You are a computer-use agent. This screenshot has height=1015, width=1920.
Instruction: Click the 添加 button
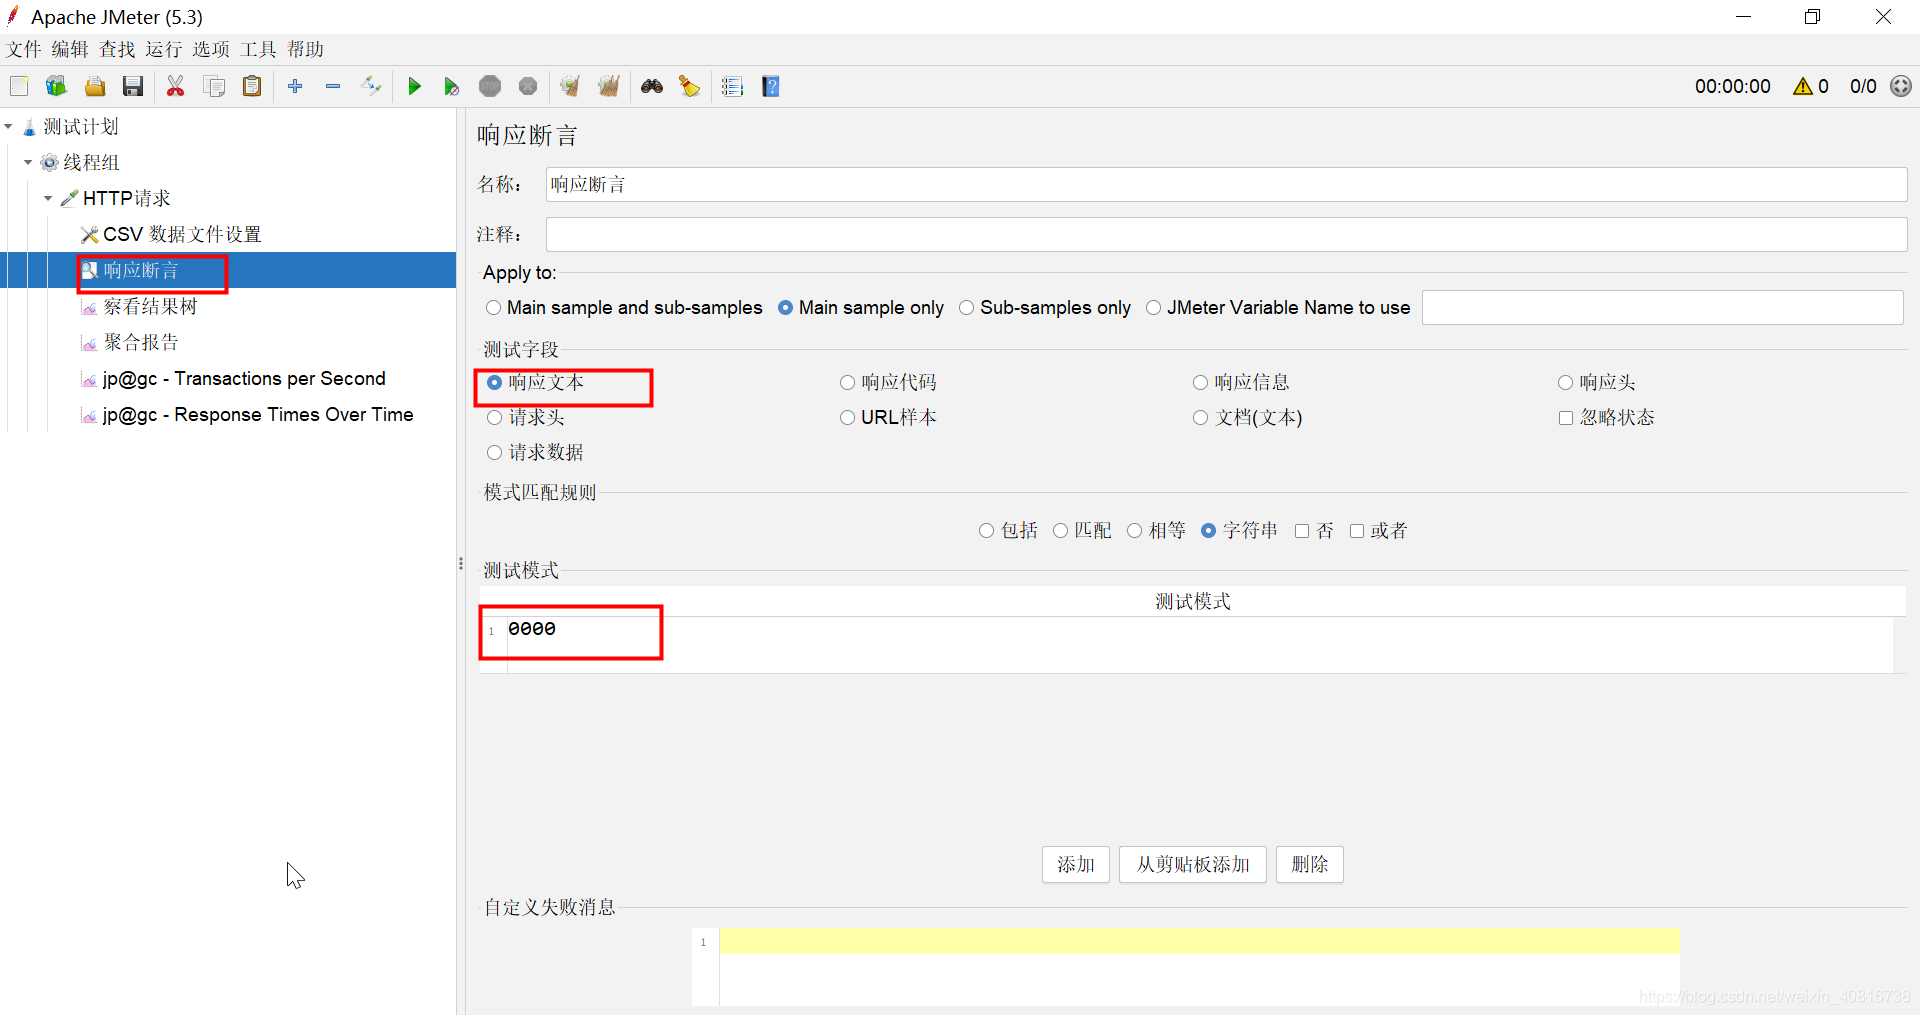pos(1076,865)
